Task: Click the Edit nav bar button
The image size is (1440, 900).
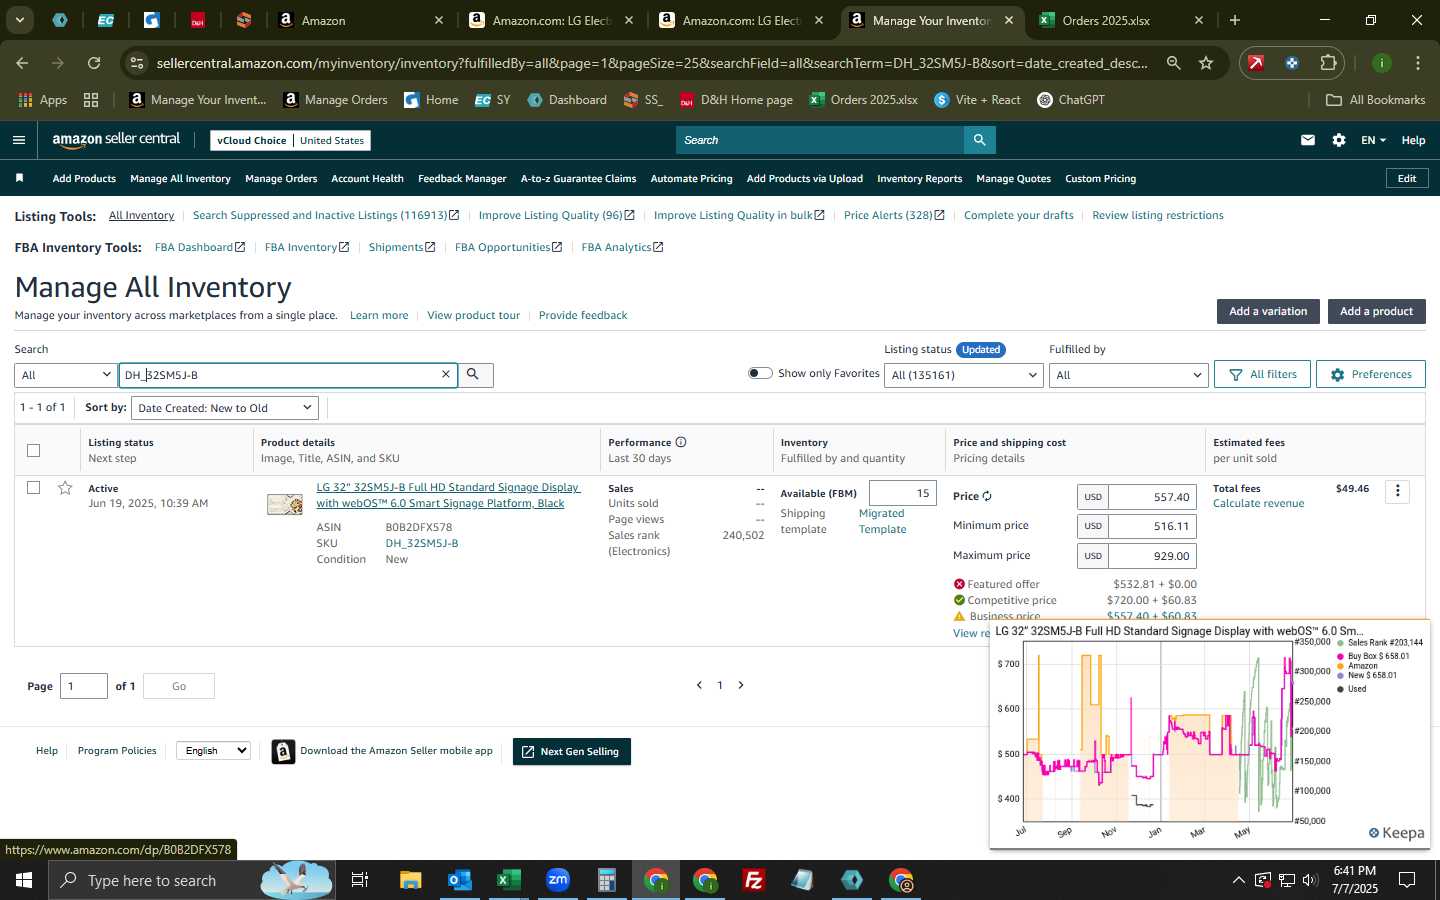Action: coord(1406,178)
